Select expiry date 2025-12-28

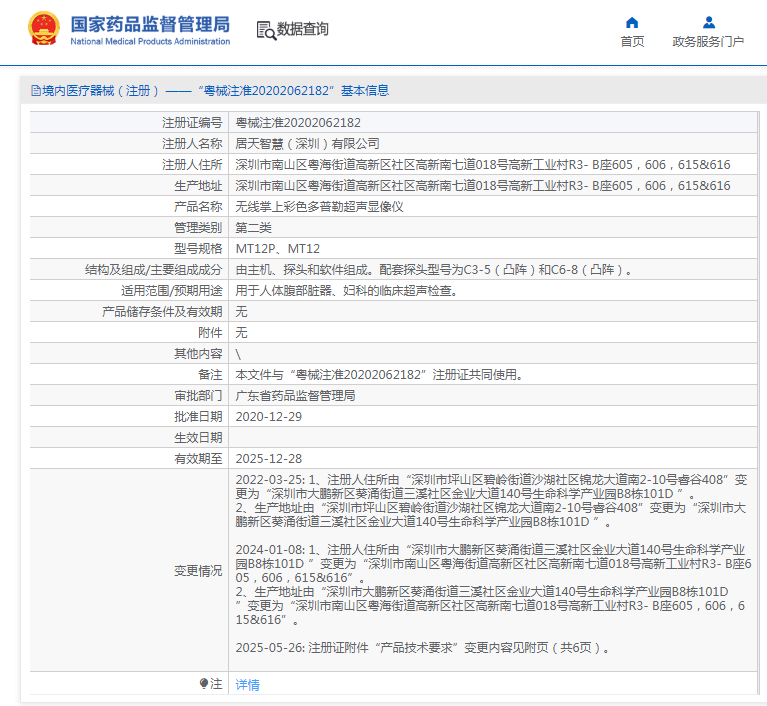click(269, 458)
